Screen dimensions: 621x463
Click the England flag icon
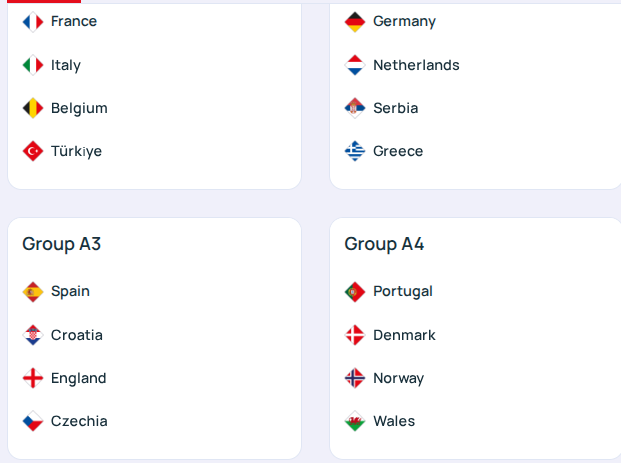click(x=33, y=378)
